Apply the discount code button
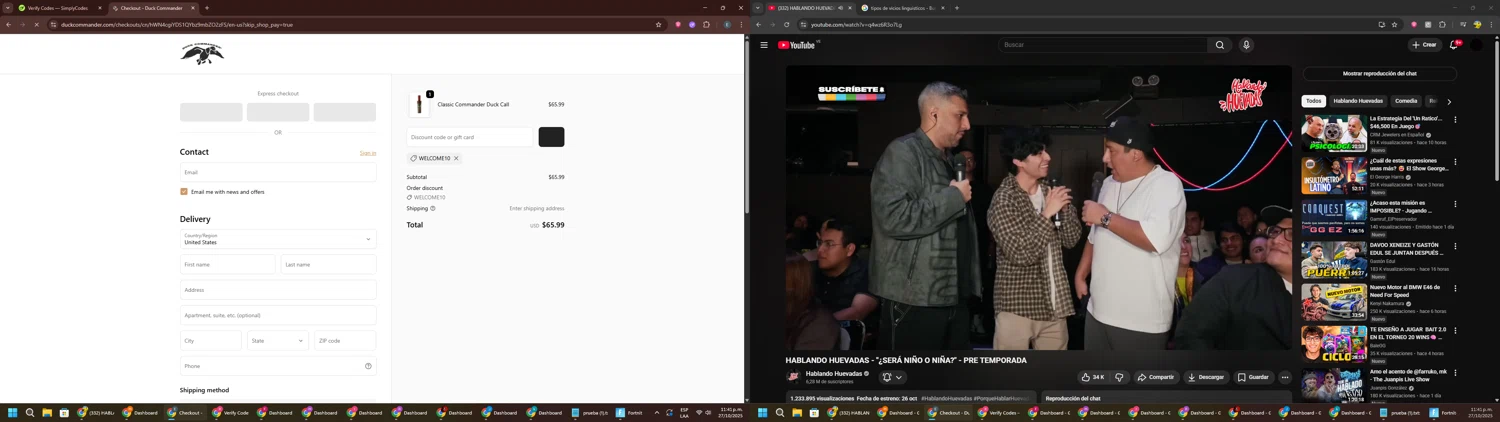The width and height of the screenshot is (1500, 422). pyautogui.click(x=551, y=137)
